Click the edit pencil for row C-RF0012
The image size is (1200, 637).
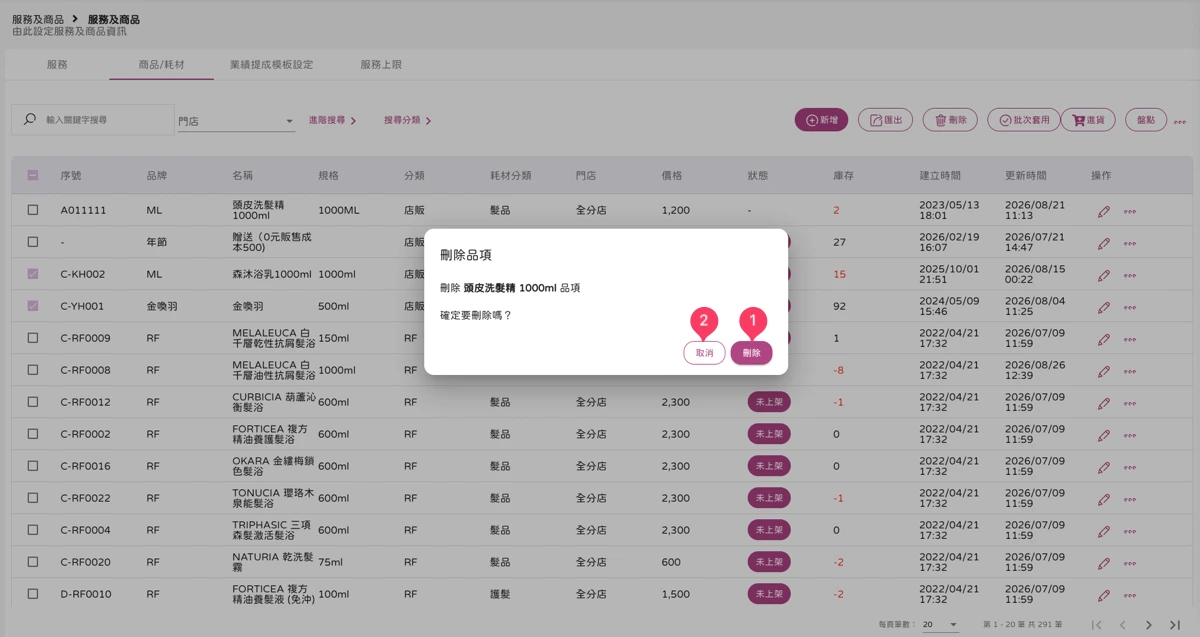pyautogui.click(x=1104, y=403)
